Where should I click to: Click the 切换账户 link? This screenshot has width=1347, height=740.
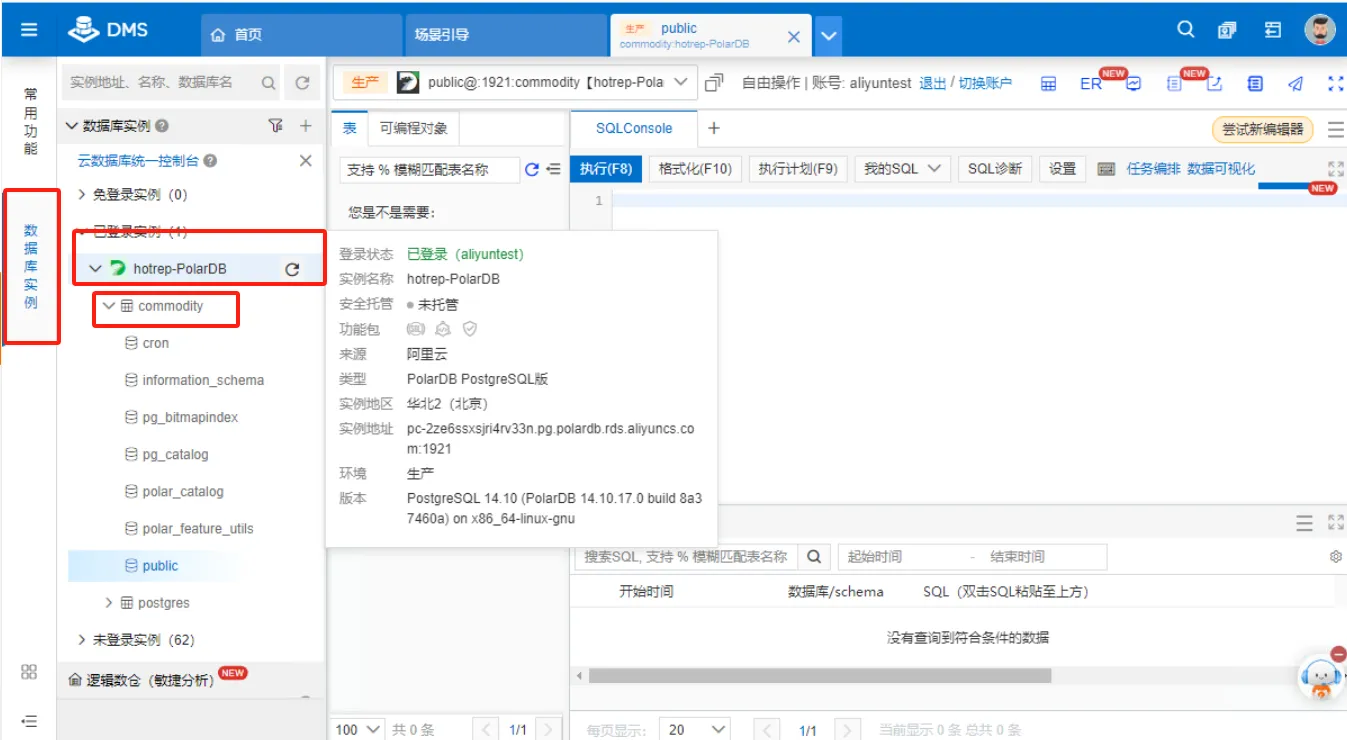(x=985, y=83)
